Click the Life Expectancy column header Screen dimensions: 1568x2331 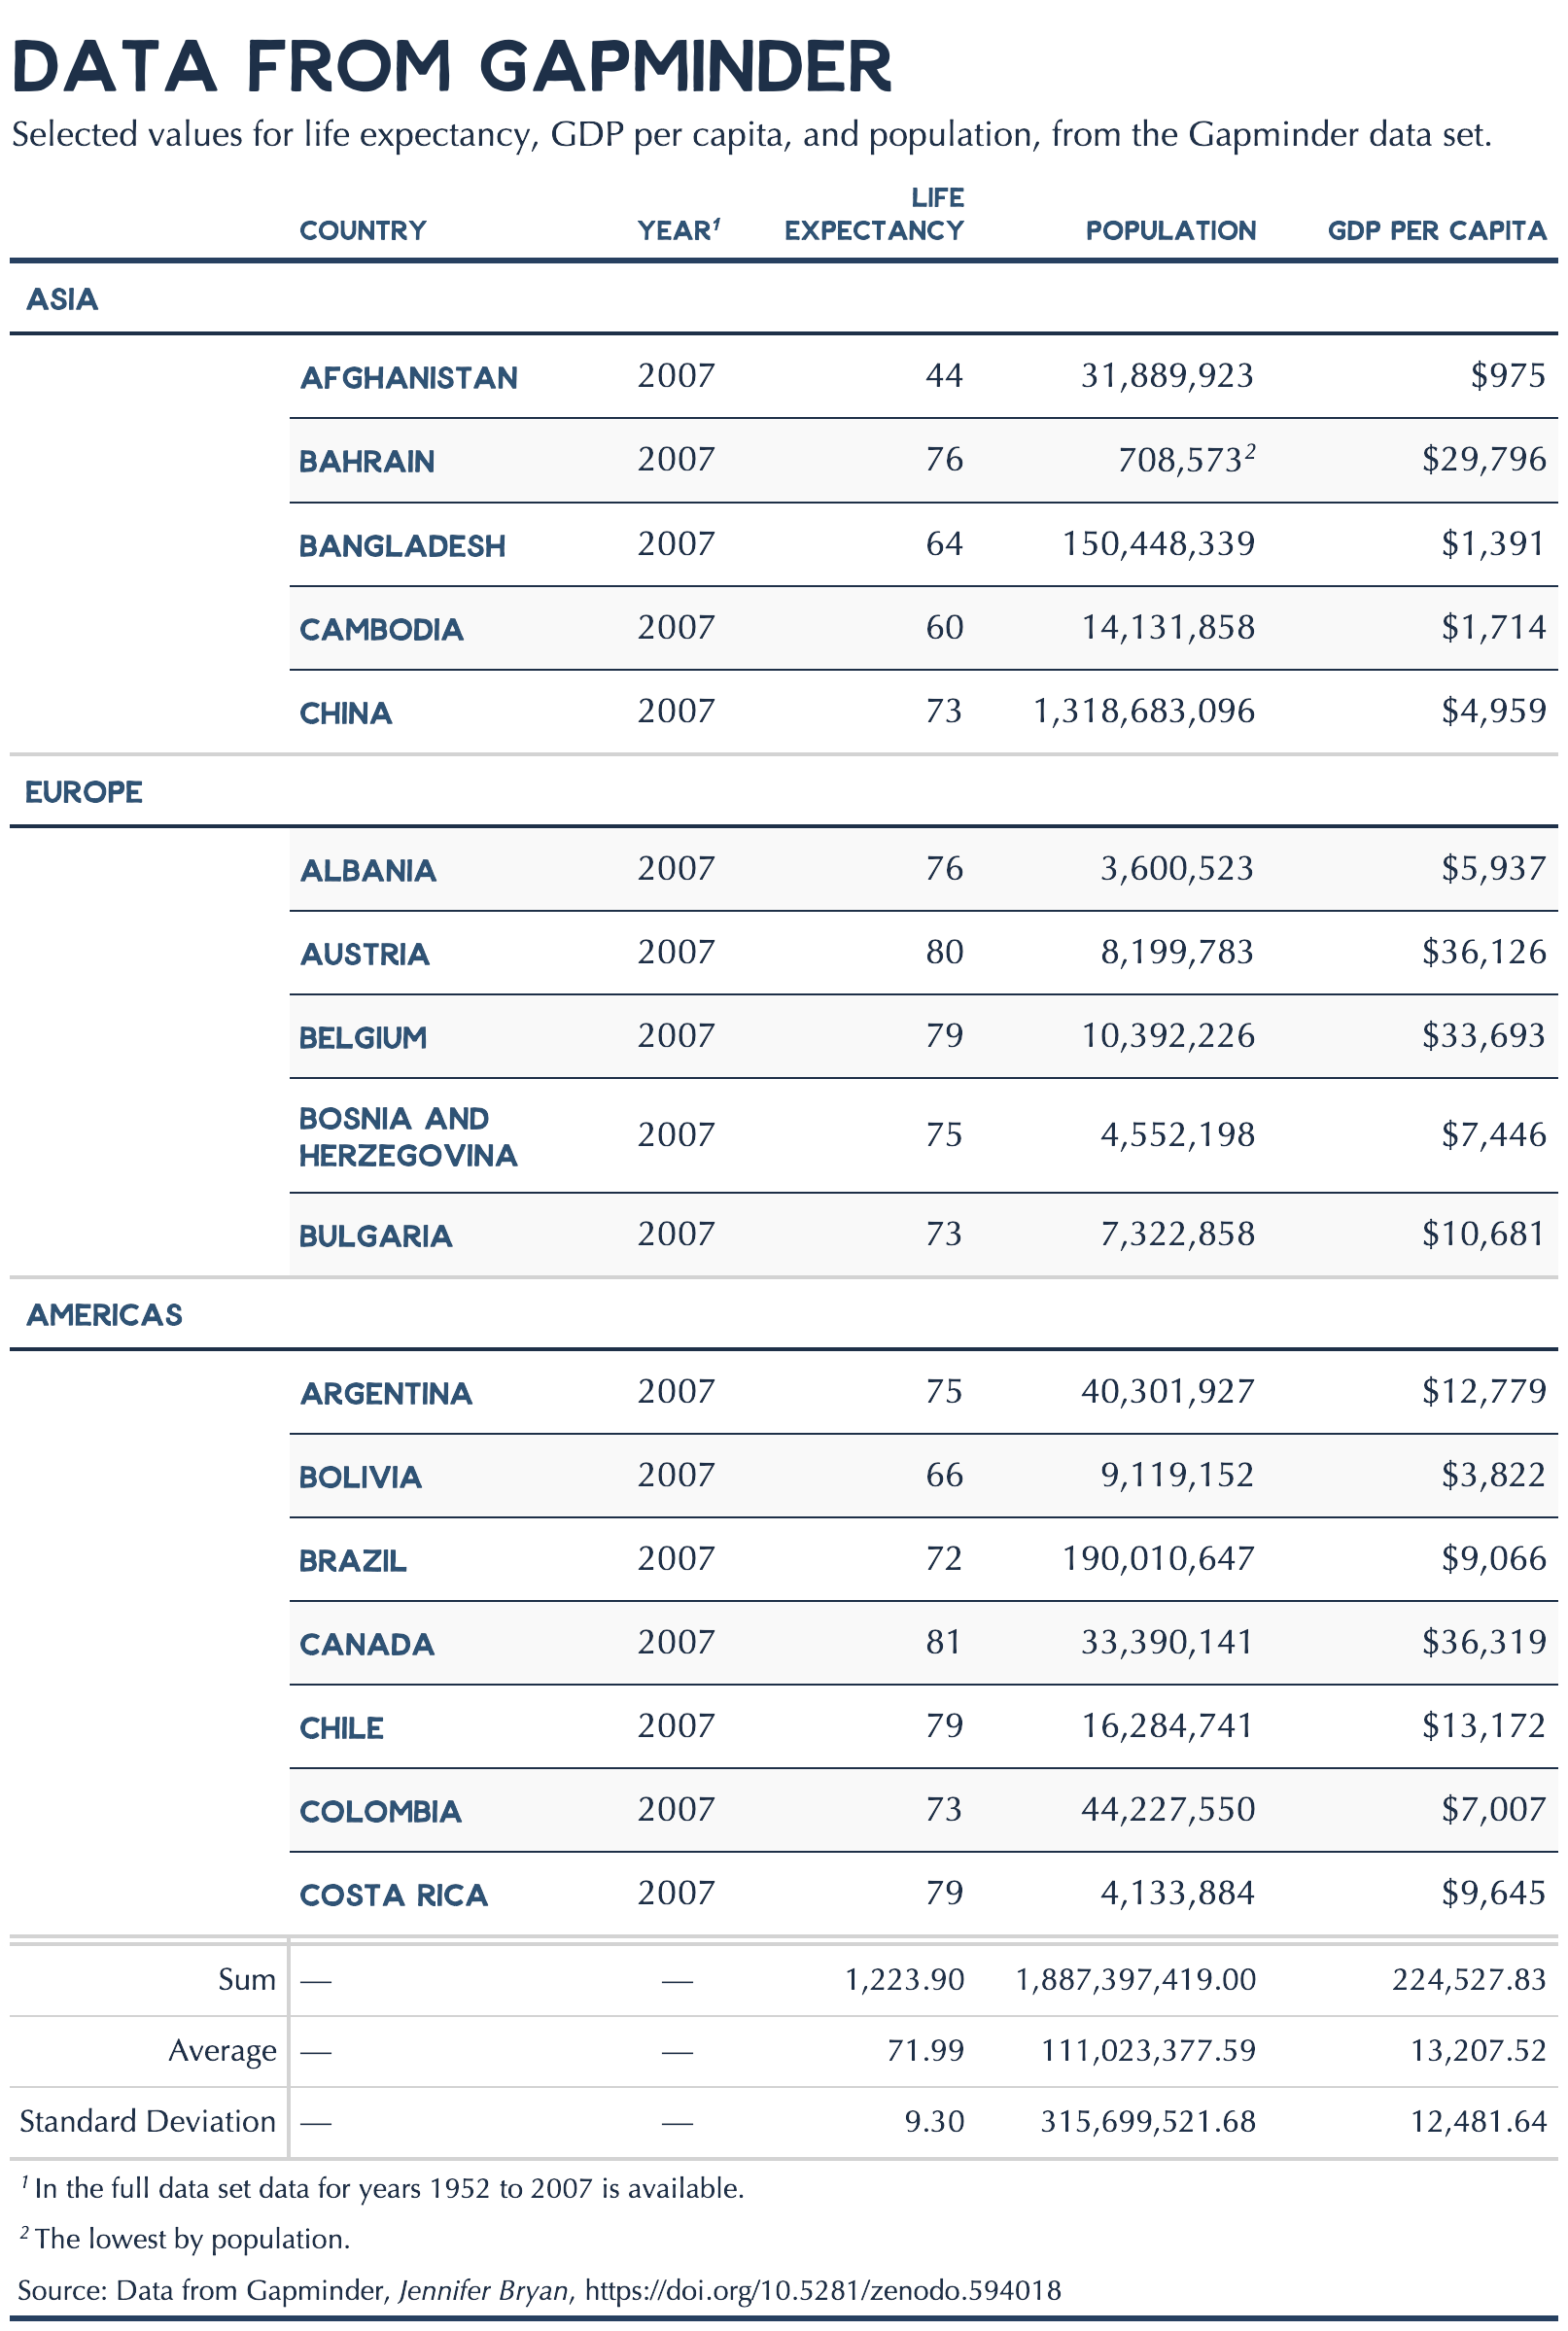point(873,214)
